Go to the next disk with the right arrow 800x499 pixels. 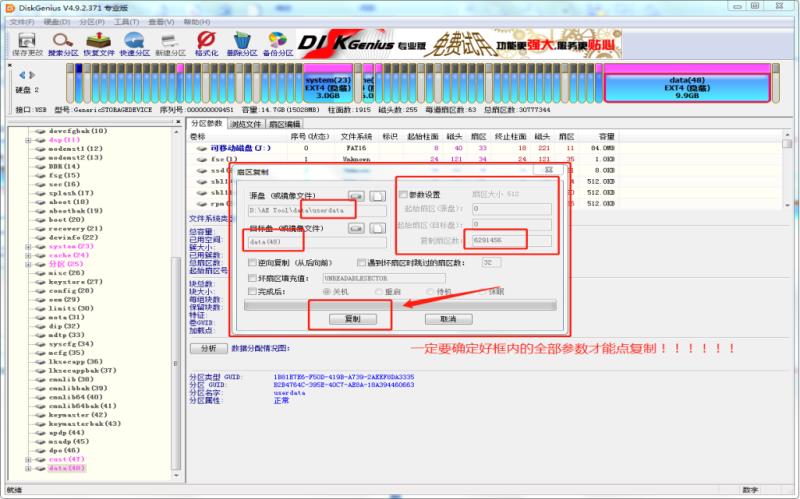32,75
